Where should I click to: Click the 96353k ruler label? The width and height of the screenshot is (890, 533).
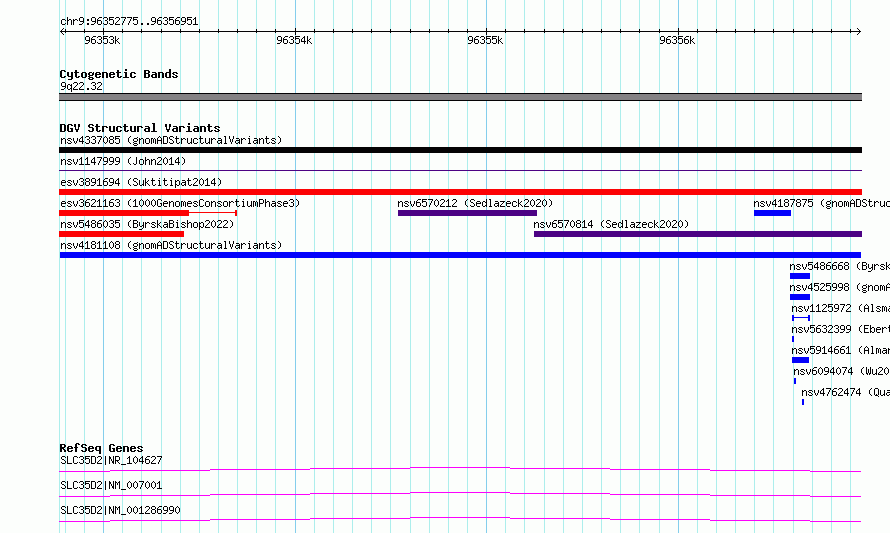(102, 40)
